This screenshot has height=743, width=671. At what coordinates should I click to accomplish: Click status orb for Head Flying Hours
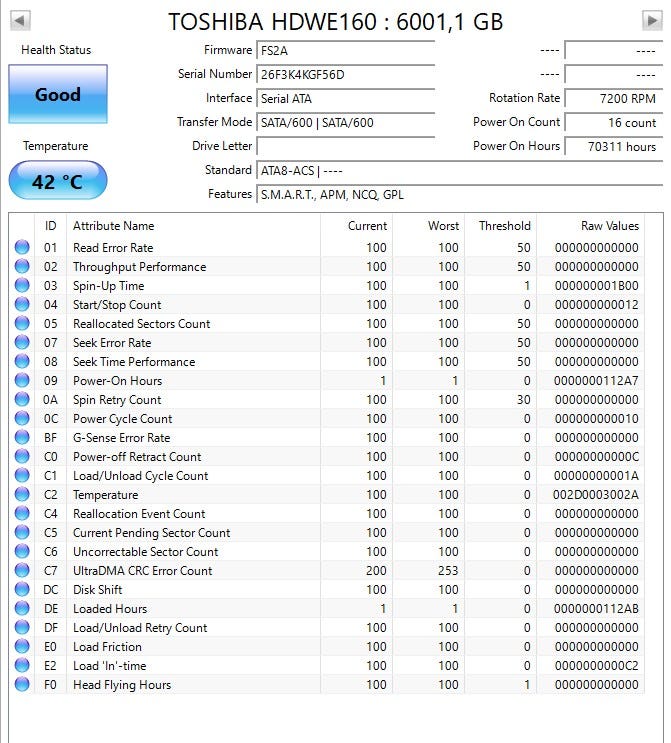(22, 684)
